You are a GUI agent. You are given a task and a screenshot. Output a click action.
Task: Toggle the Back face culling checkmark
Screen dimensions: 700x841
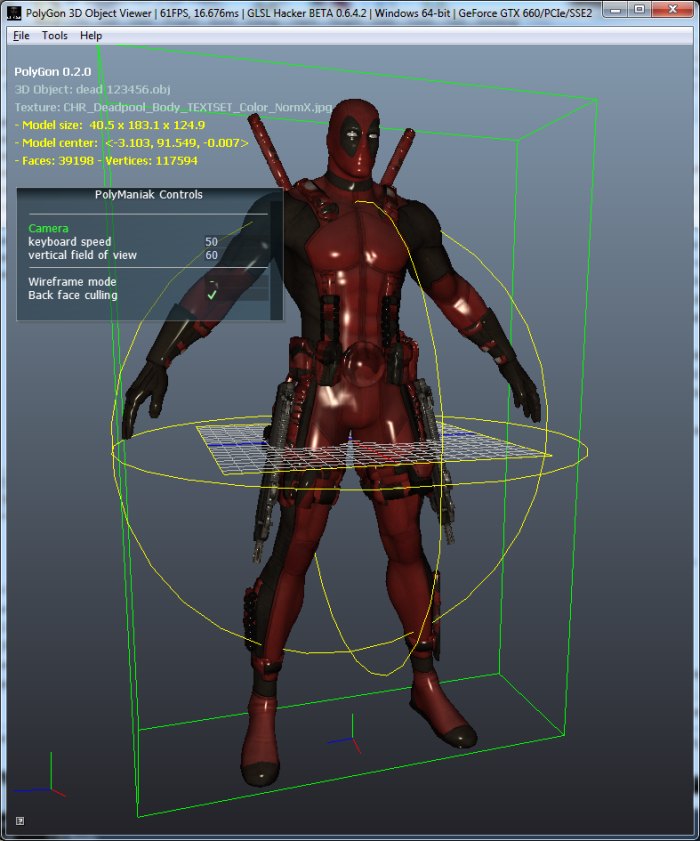[x=212, y=294]
